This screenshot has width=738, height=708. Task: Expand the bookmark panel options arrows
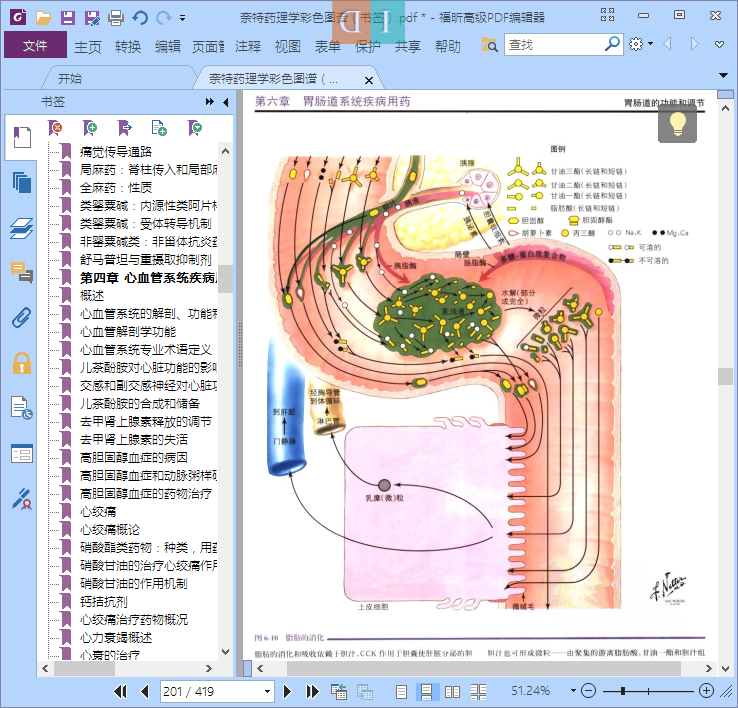(x=209, y=102)
